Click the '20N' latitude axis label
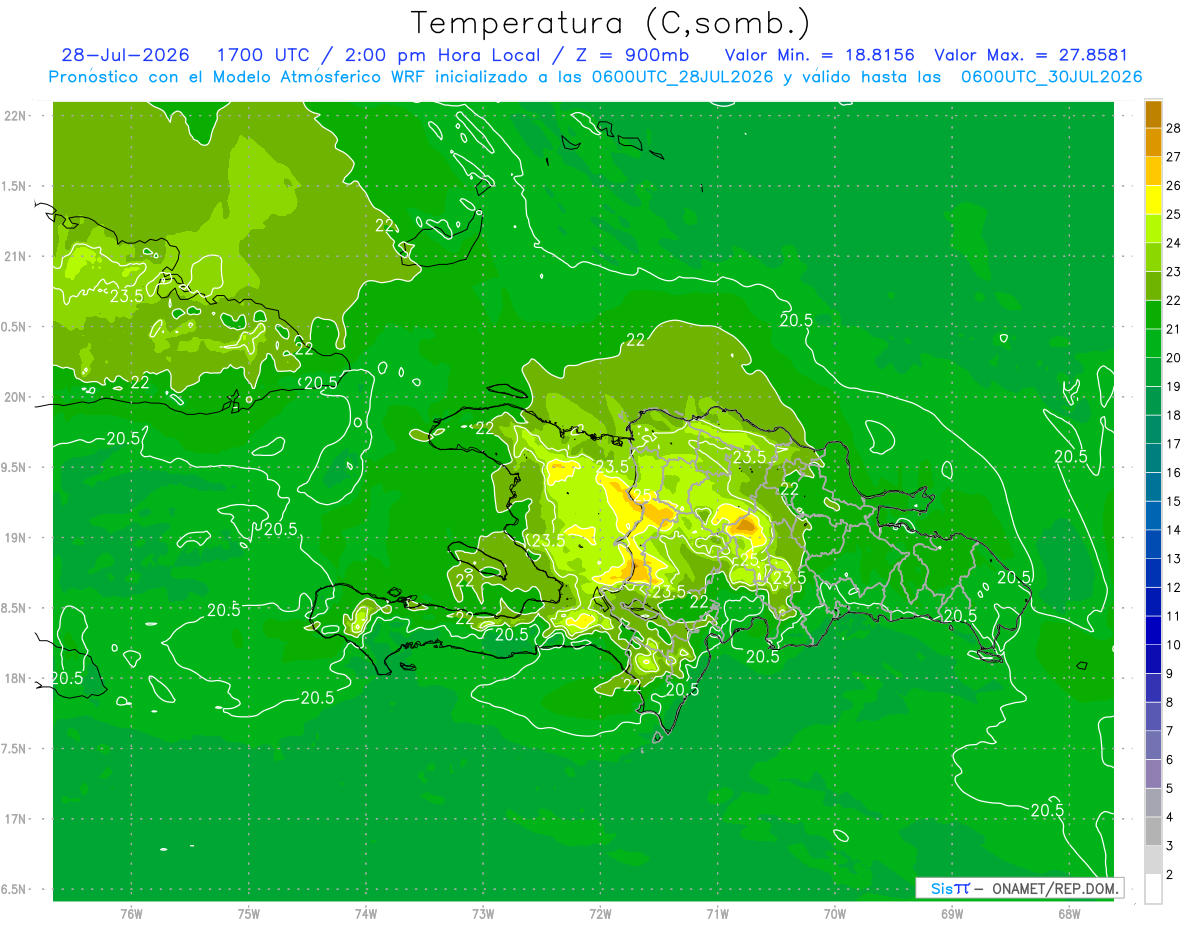 point(16,397)
